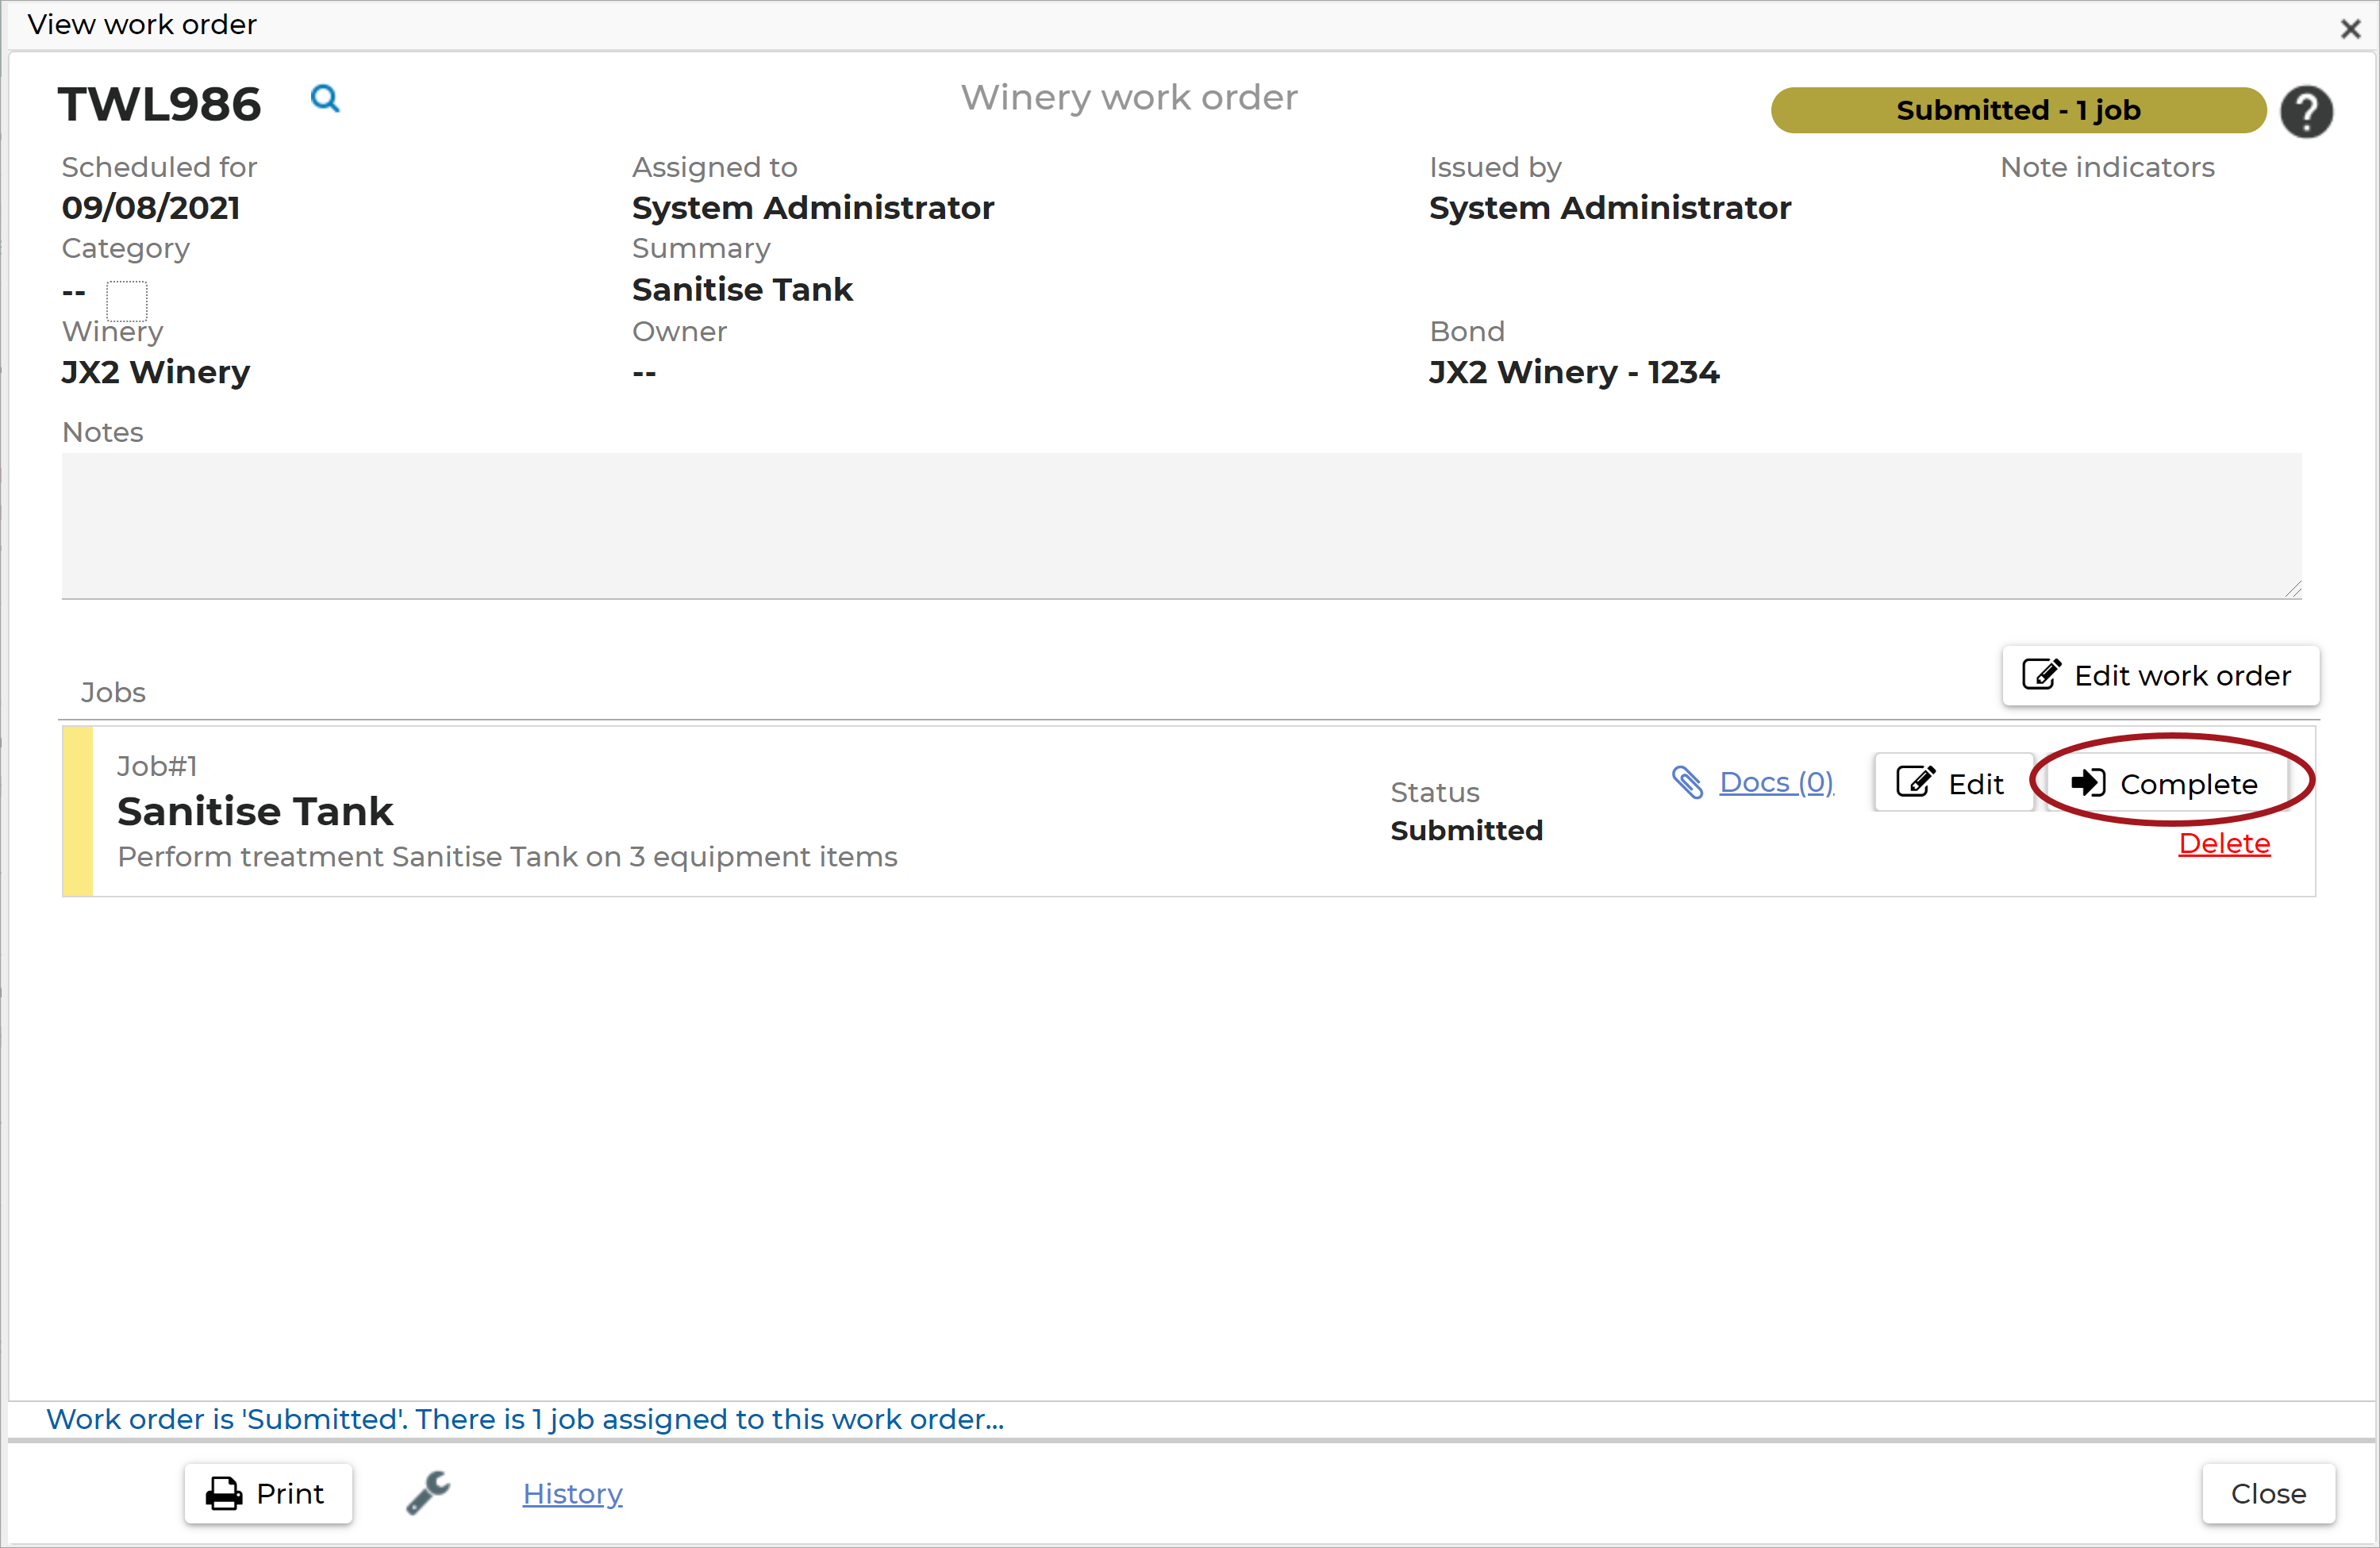Click the Summary value Sanitise Tank
This screenshot has width=2380, height=1548.
(742, 290)
